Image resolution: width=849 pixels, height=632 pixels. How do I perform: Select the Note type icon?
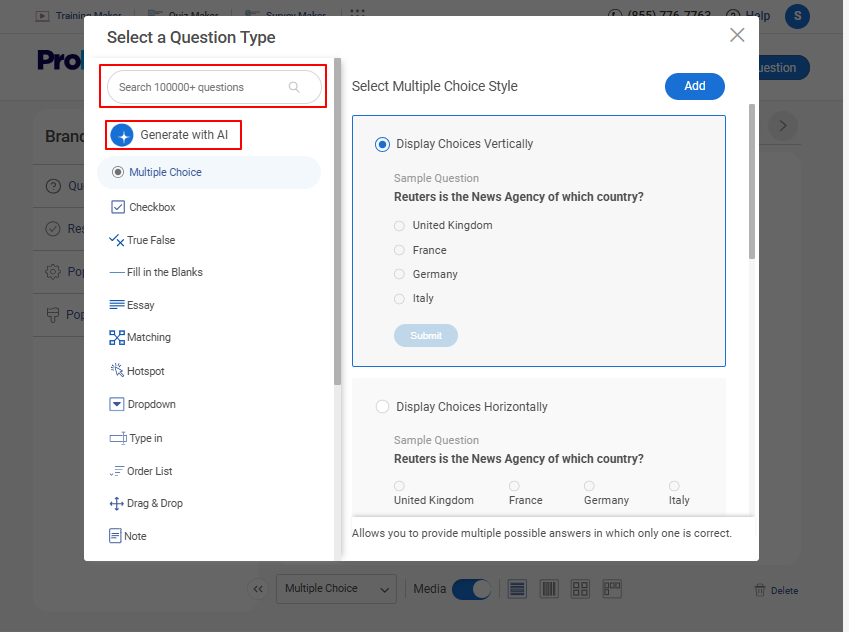[116, 536]
